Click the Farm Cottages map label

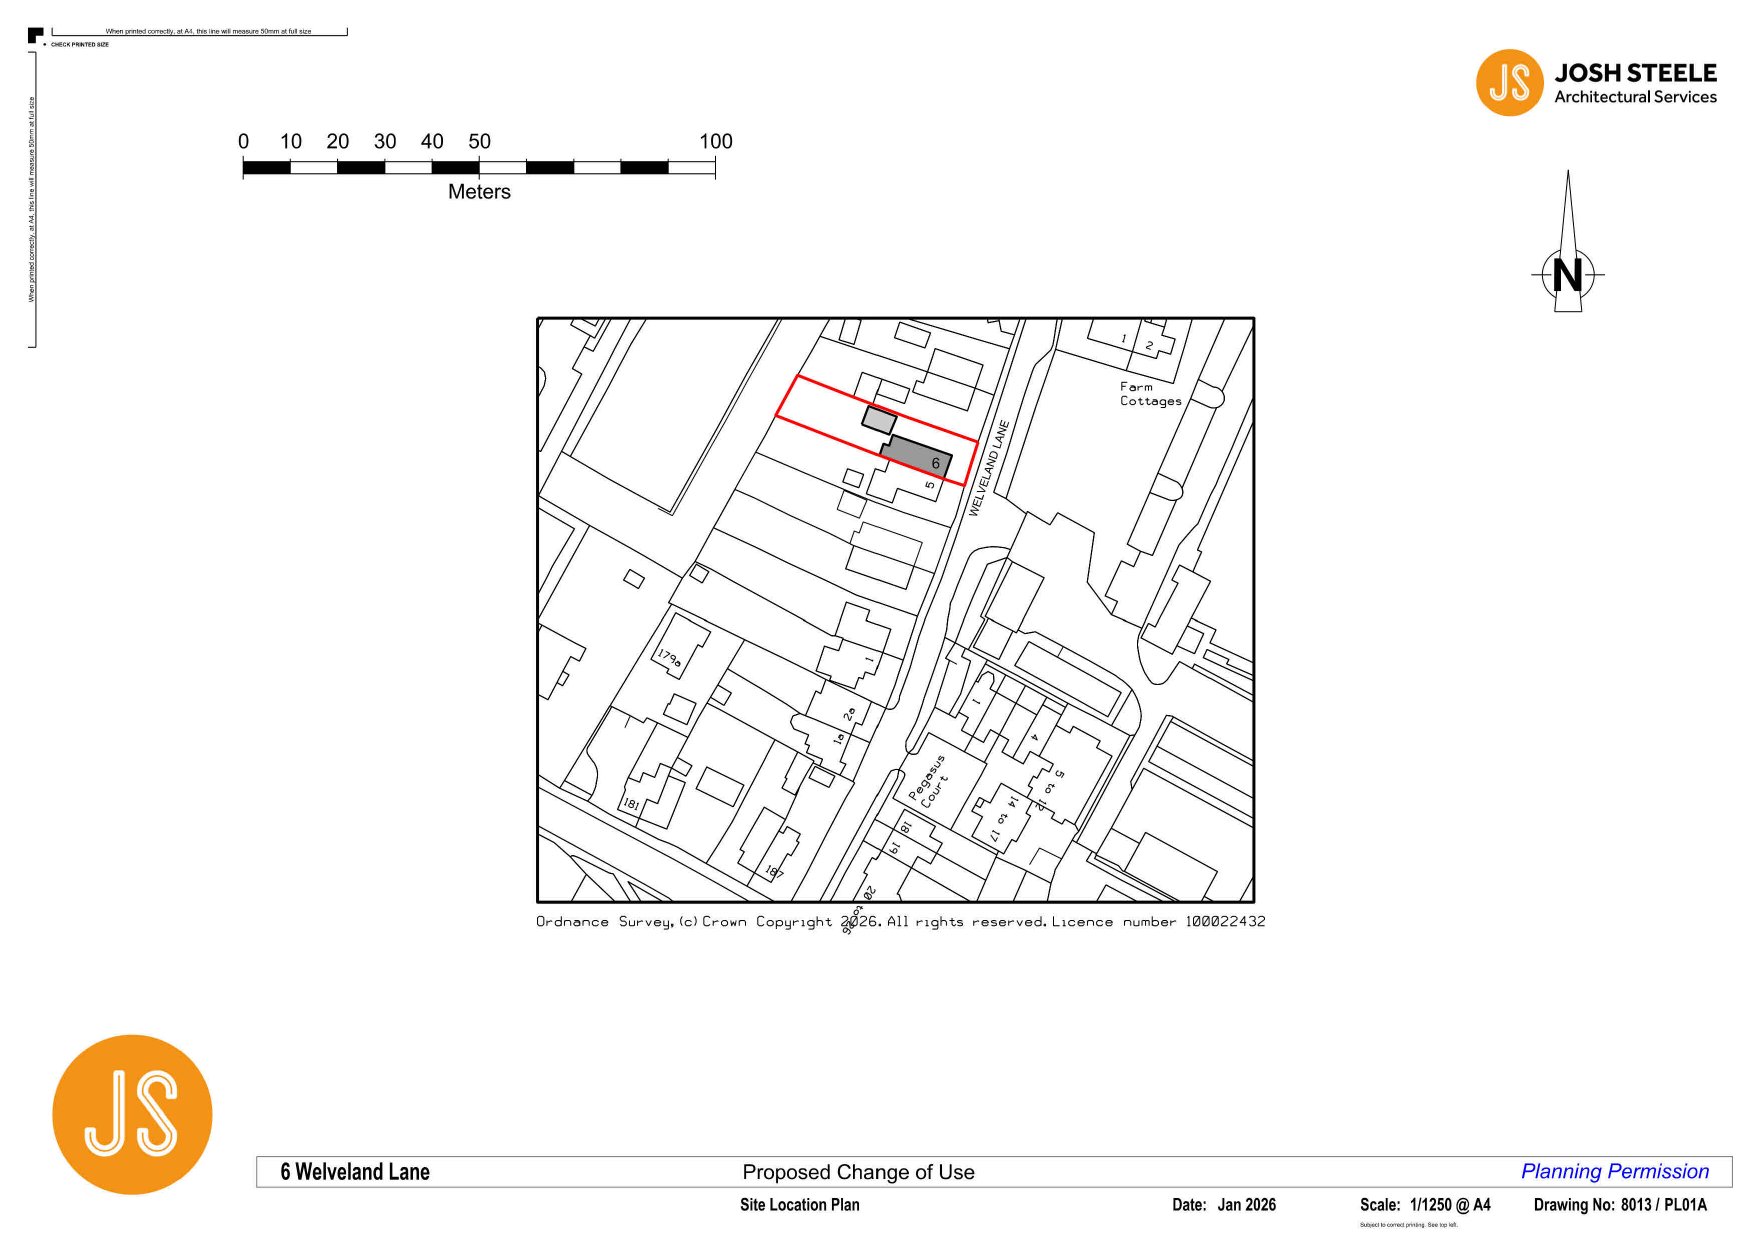point(1150,394)
